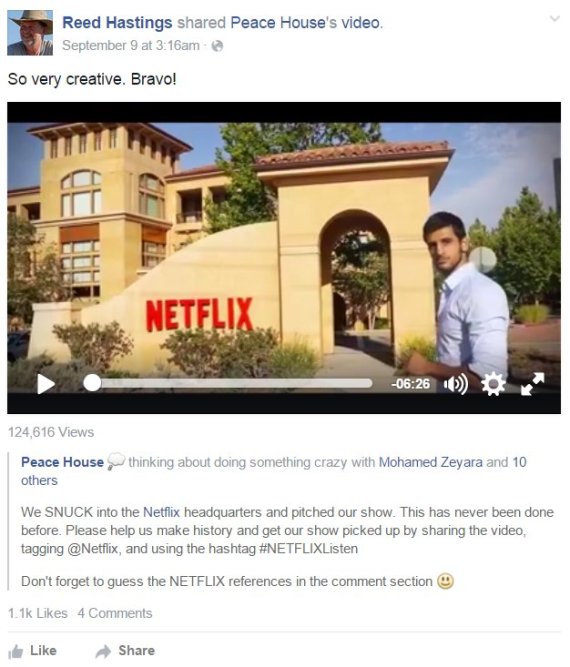The width and height of the screenshot is (570, 667).
Task: Share the post with Share button
Action: [x=125, y=650]
